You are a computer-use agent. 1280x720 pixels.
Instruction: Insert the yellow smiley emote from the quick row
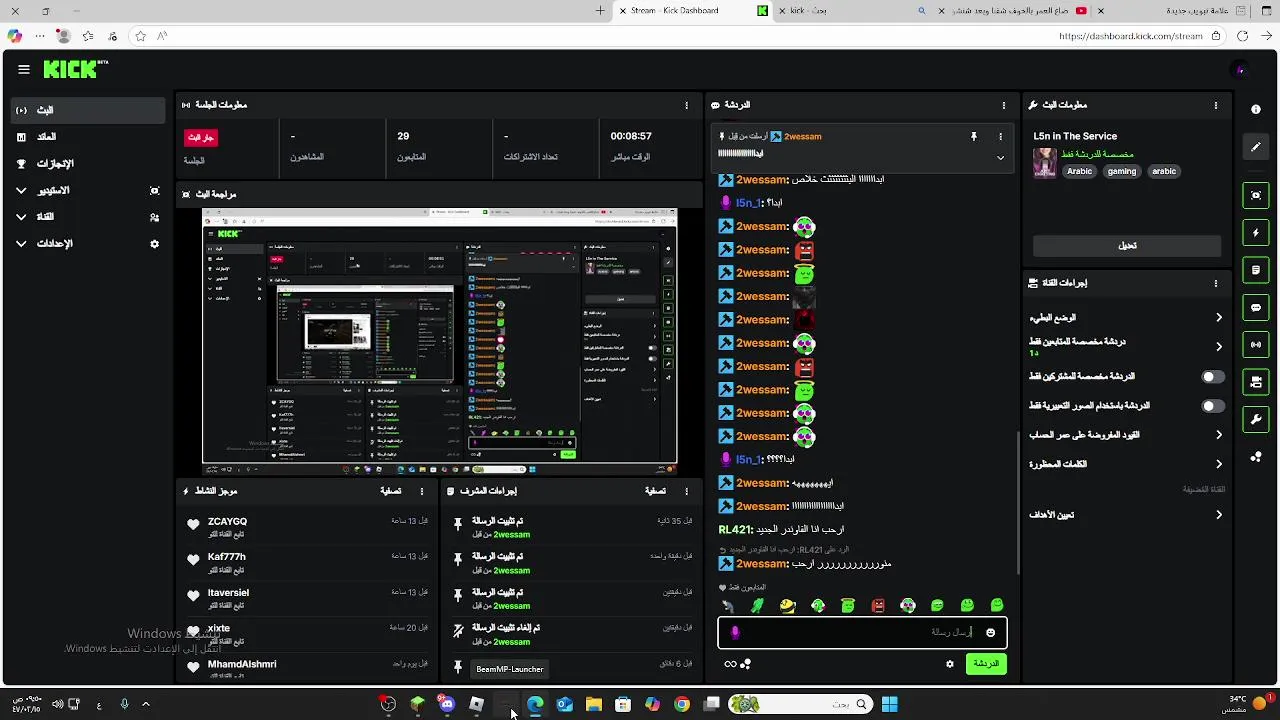tap(788, 605)
